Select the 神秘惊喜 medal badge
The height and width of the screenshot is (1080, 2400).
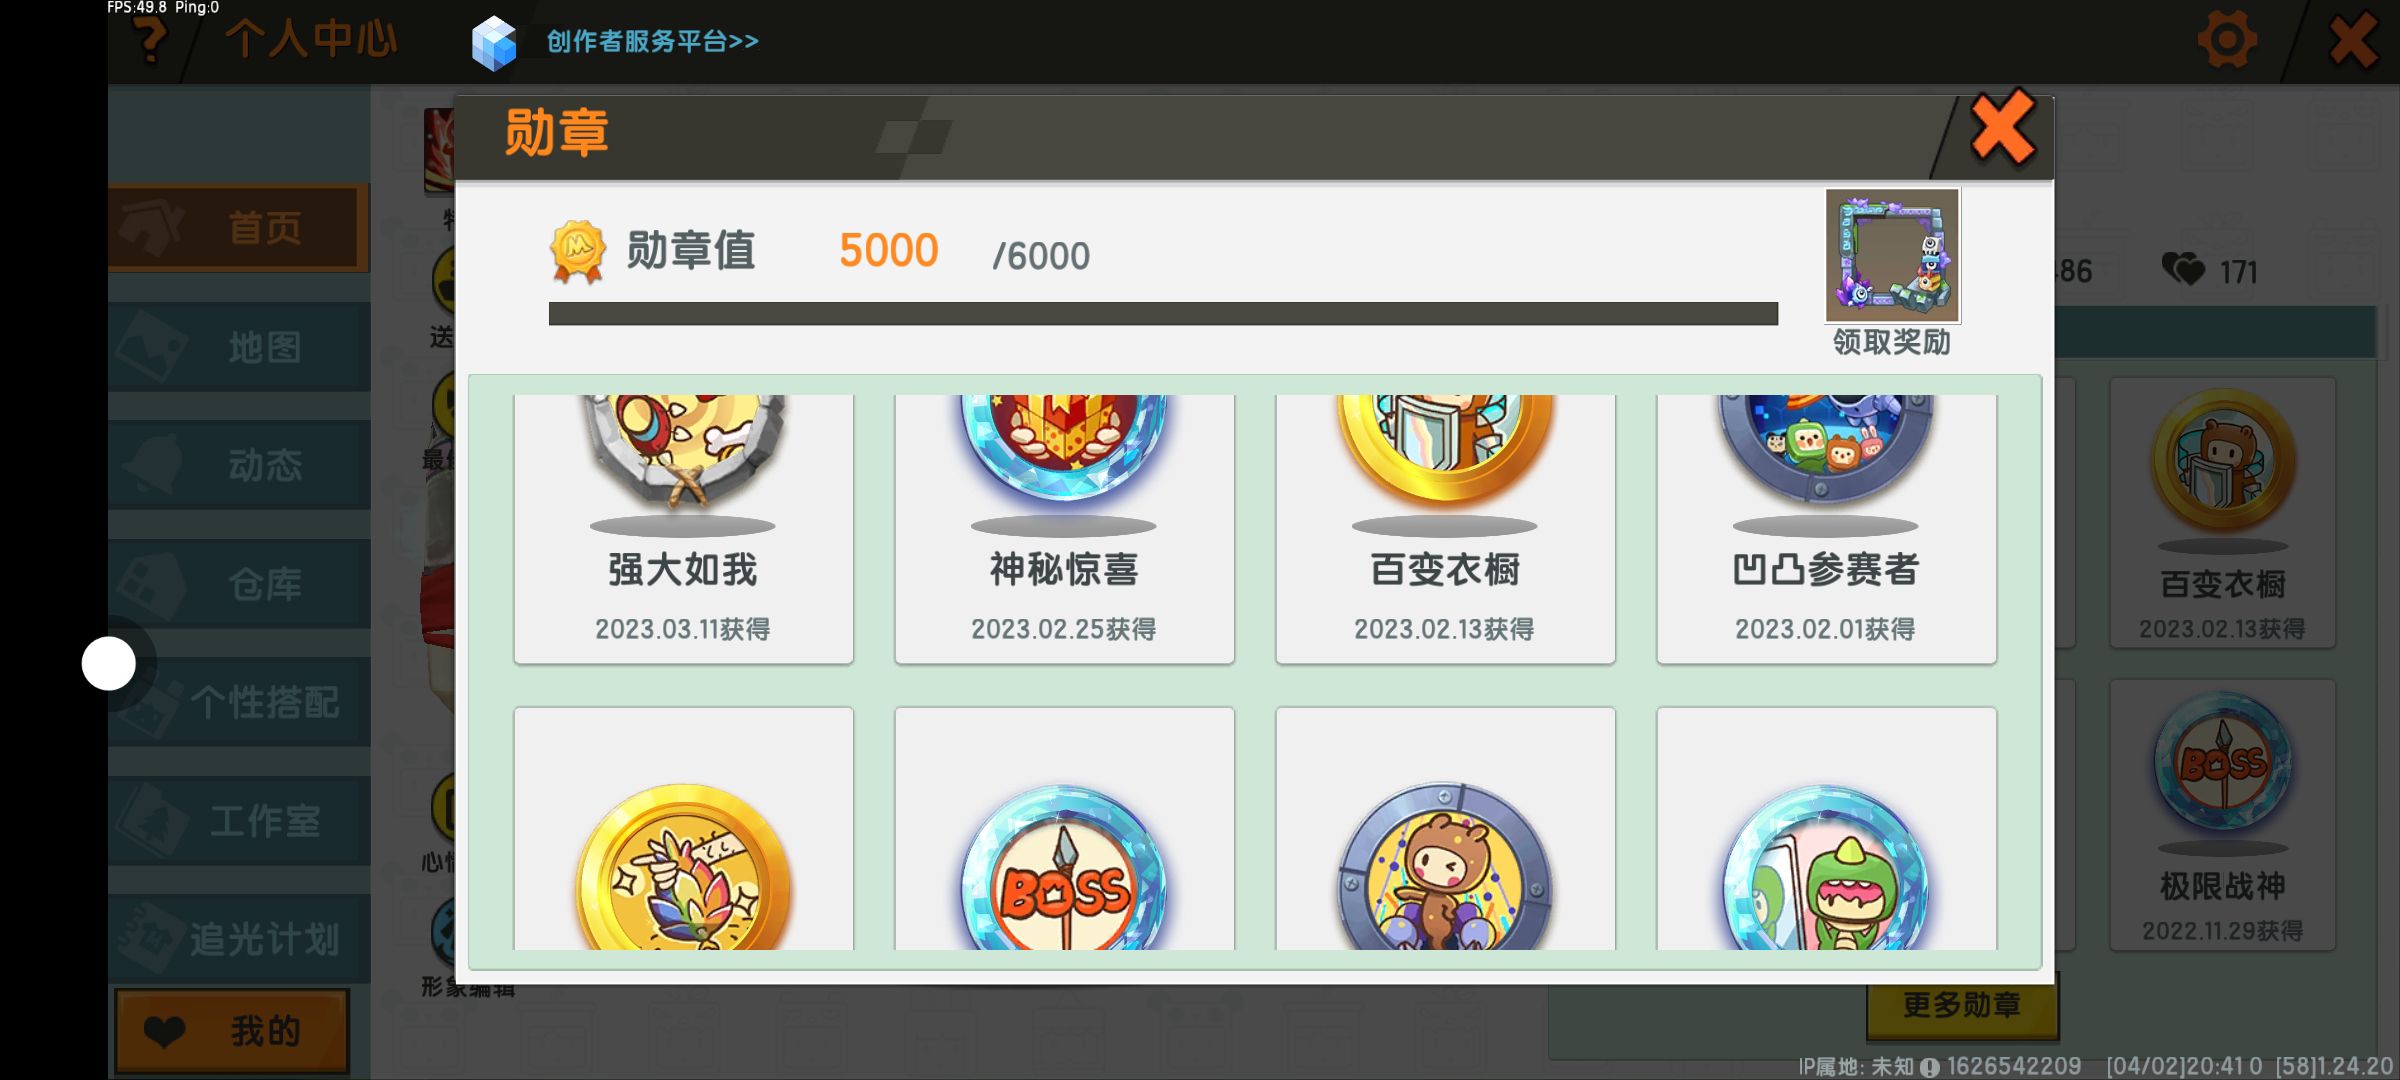(x=1064, y=528)
